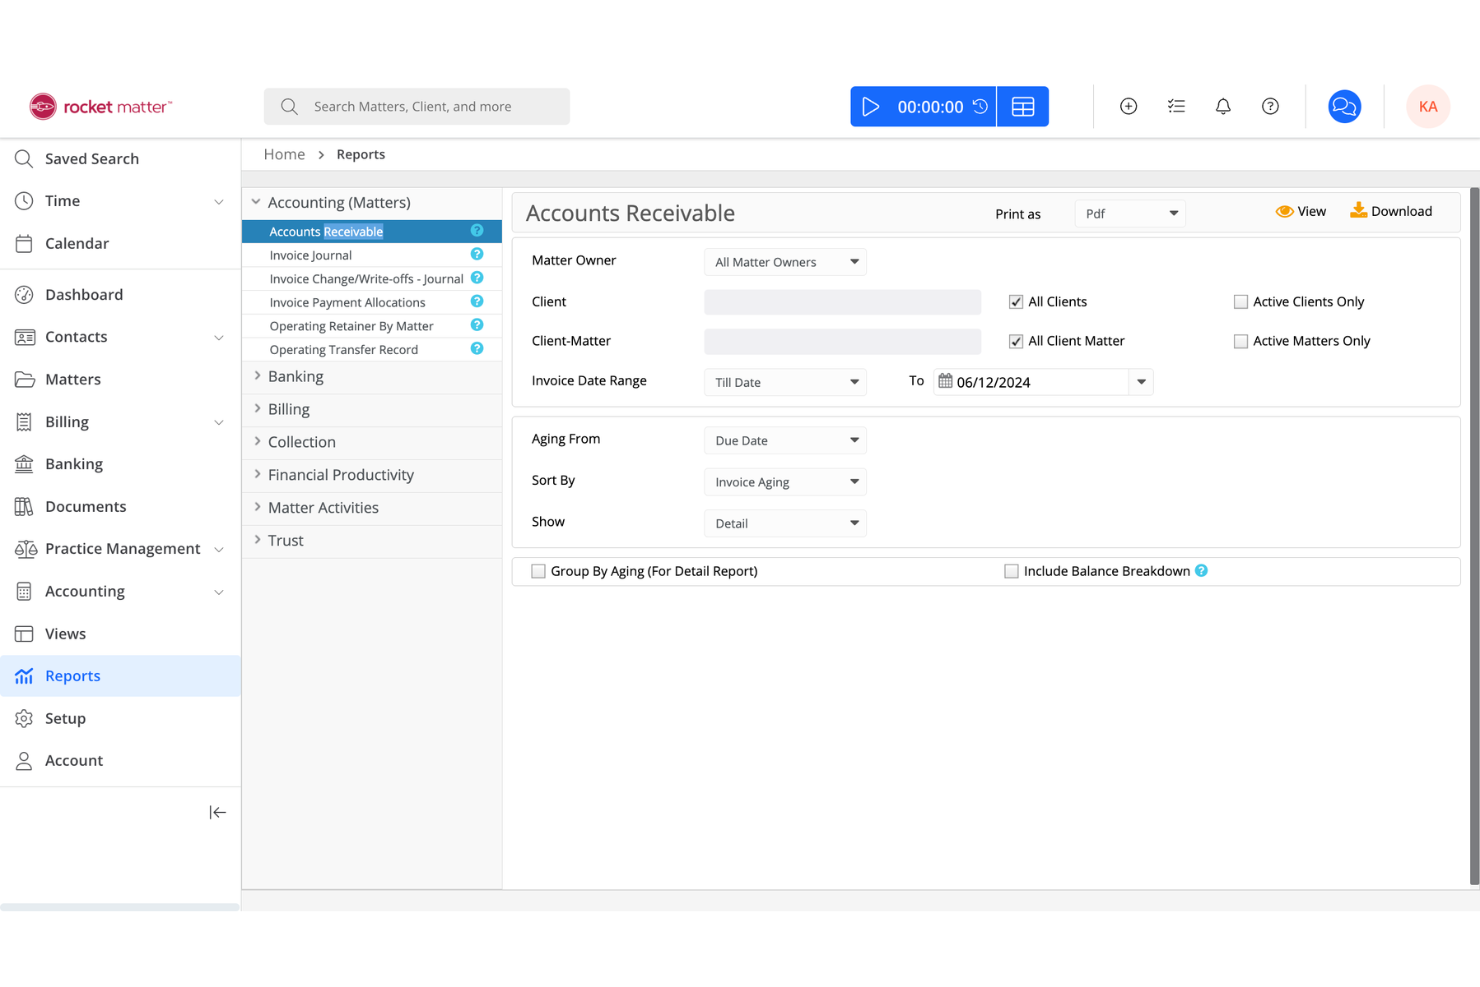
Task: Click the View button
Action: coord(1300,211)
